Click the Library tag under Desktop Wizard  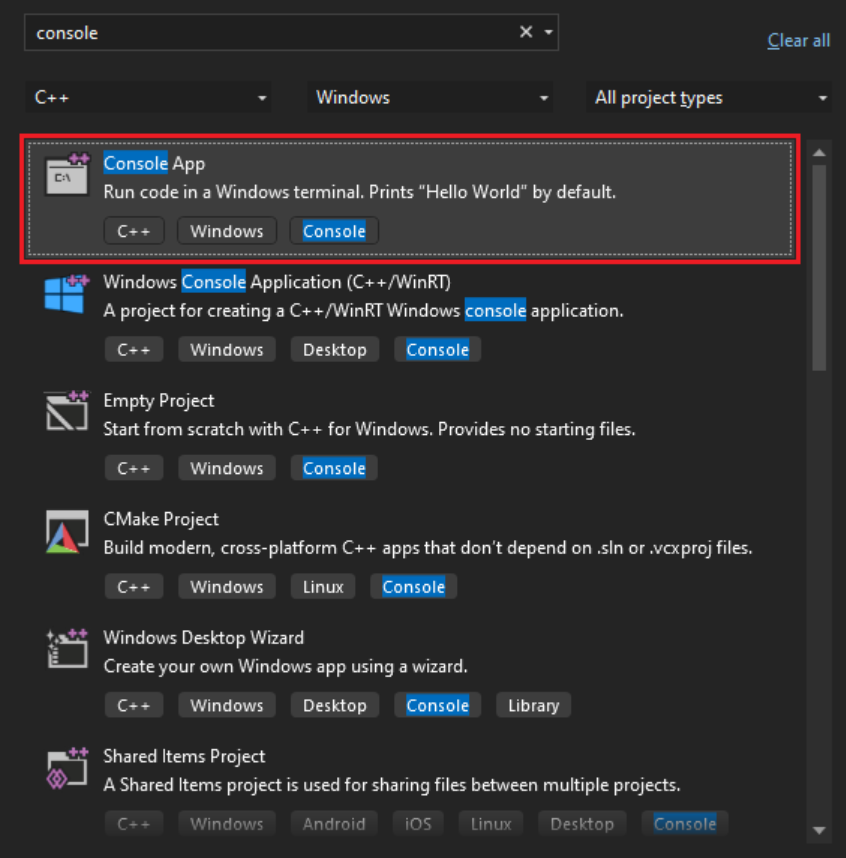[534, 705]
